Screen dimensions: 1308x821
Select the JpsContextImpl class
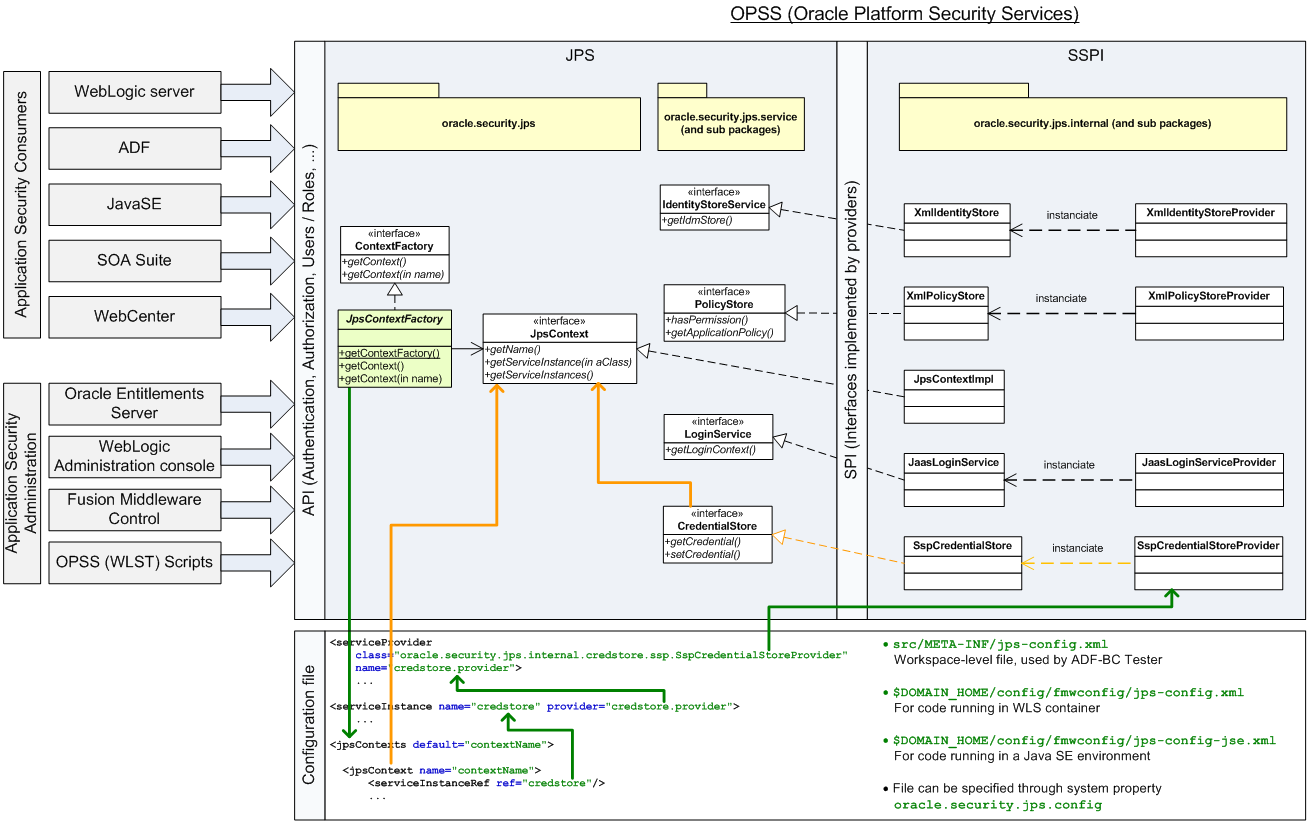954,398
